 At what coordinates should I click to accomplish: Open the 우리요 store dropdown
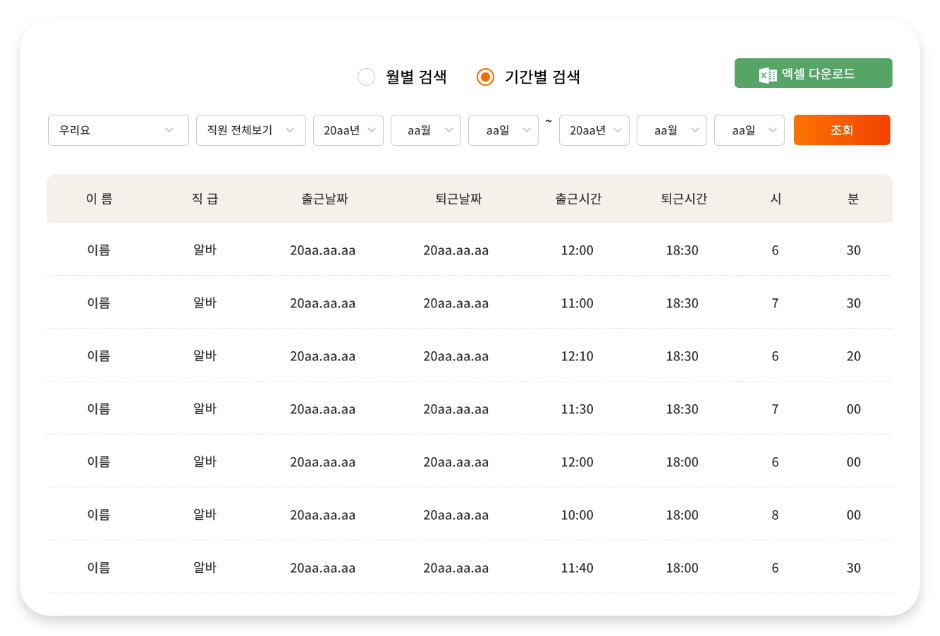coord(118,130)
